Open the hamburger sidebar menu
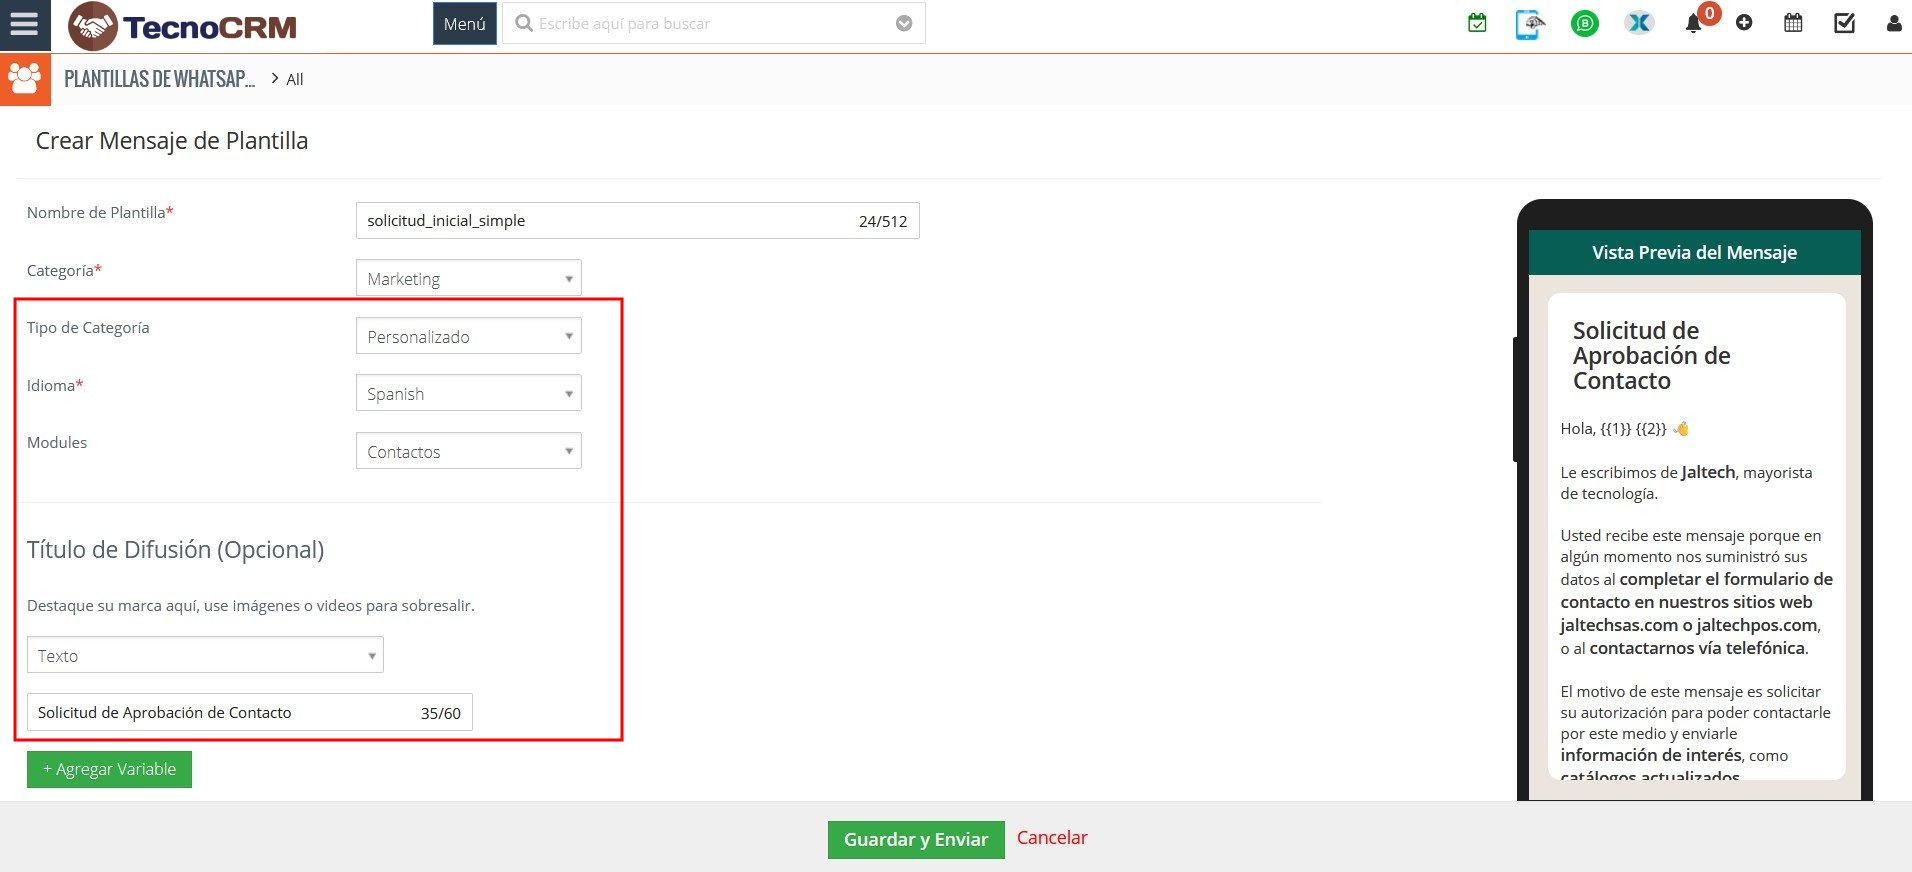 pos(24,24)
